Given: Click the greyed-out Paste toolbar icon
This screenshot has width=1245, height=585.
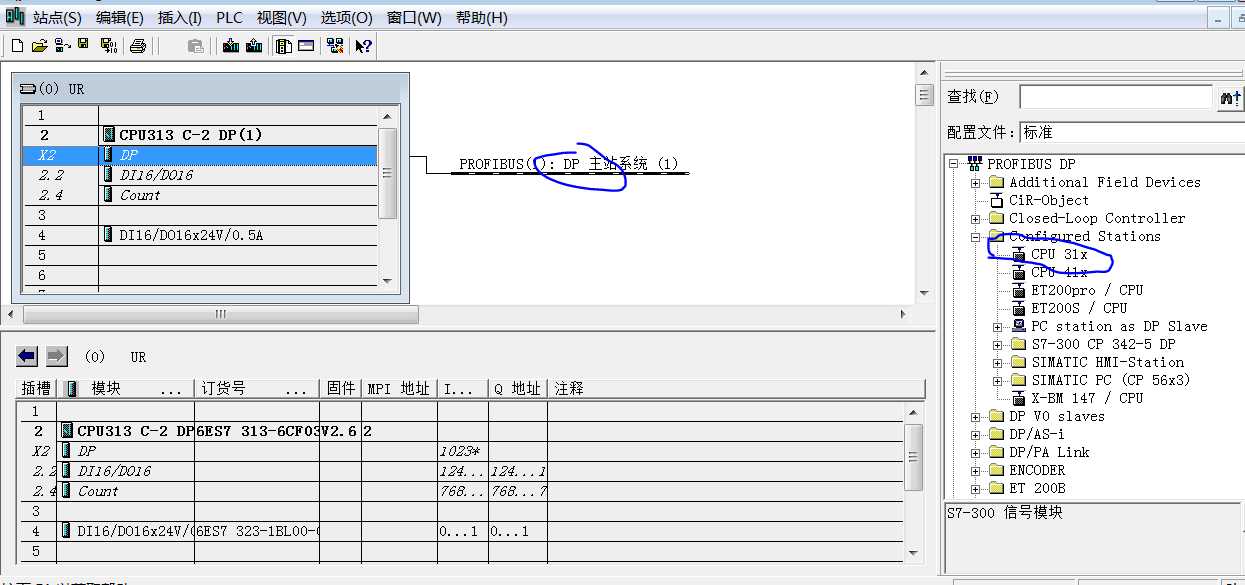Looking at the screenshot, I should tap(196, 46).
